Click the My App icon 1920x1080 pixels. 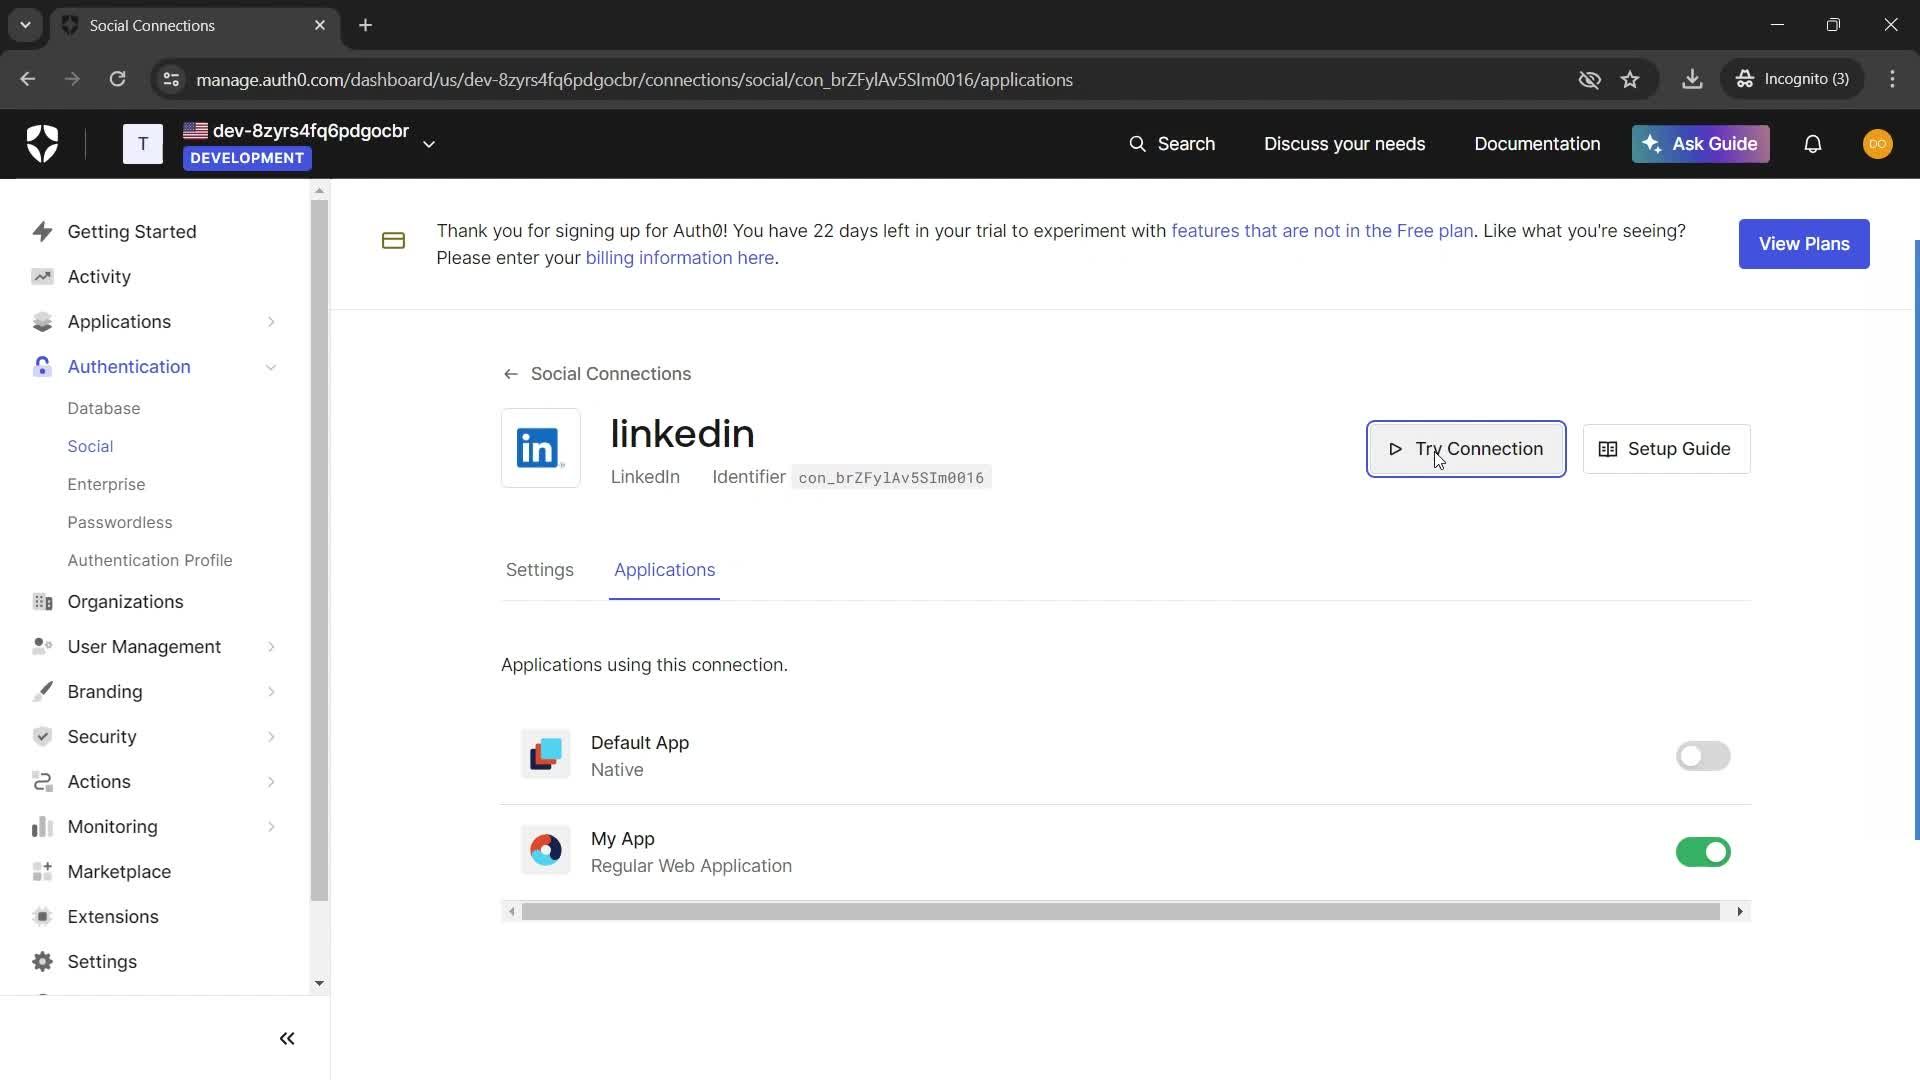(x=546, y=851)
